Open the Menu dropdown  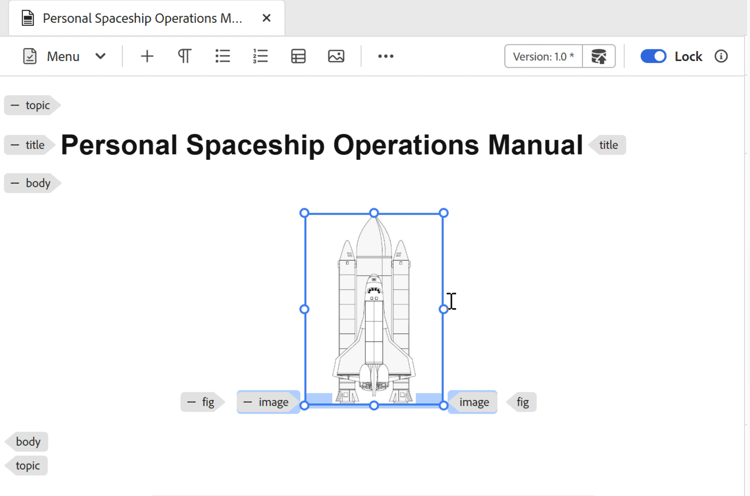pos(64,56)
